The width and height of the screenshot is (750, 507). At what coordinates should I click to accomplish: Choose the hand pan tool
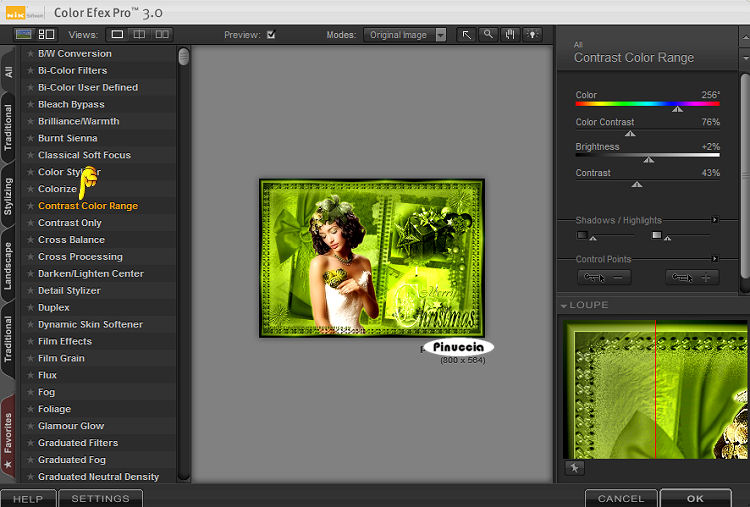coord(510,34)
